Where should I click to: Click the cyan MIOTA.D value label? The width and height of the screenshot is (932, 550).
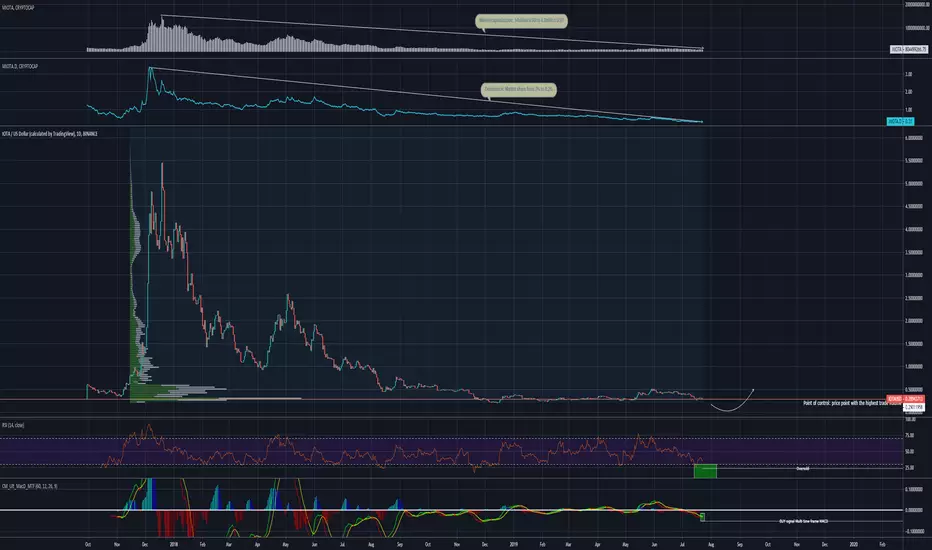tap(900, 121)
